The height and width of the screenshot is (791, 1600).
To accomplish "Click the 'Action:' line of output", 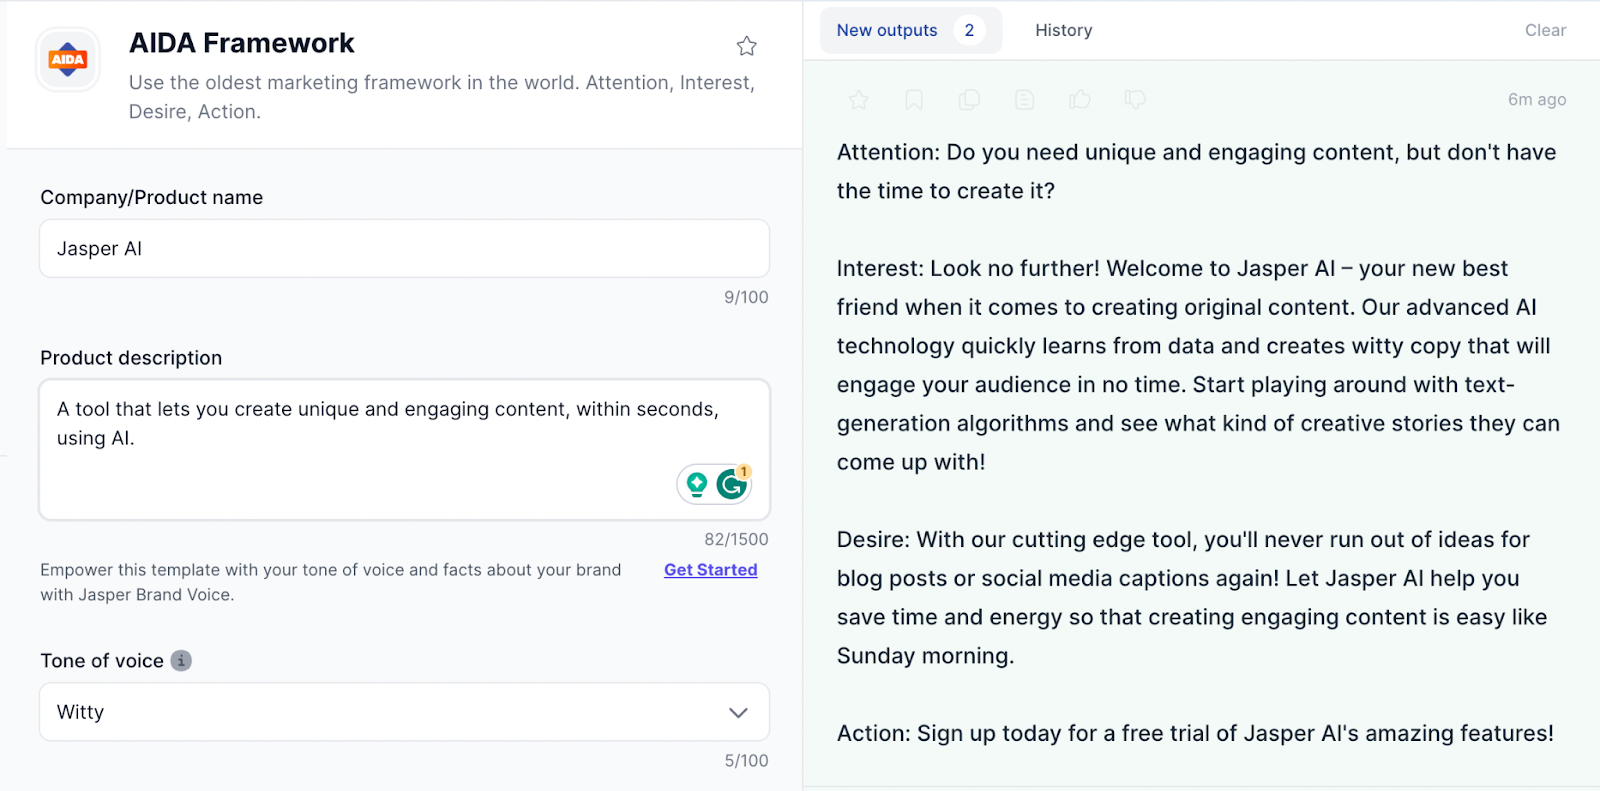I will pos(1195,734).
